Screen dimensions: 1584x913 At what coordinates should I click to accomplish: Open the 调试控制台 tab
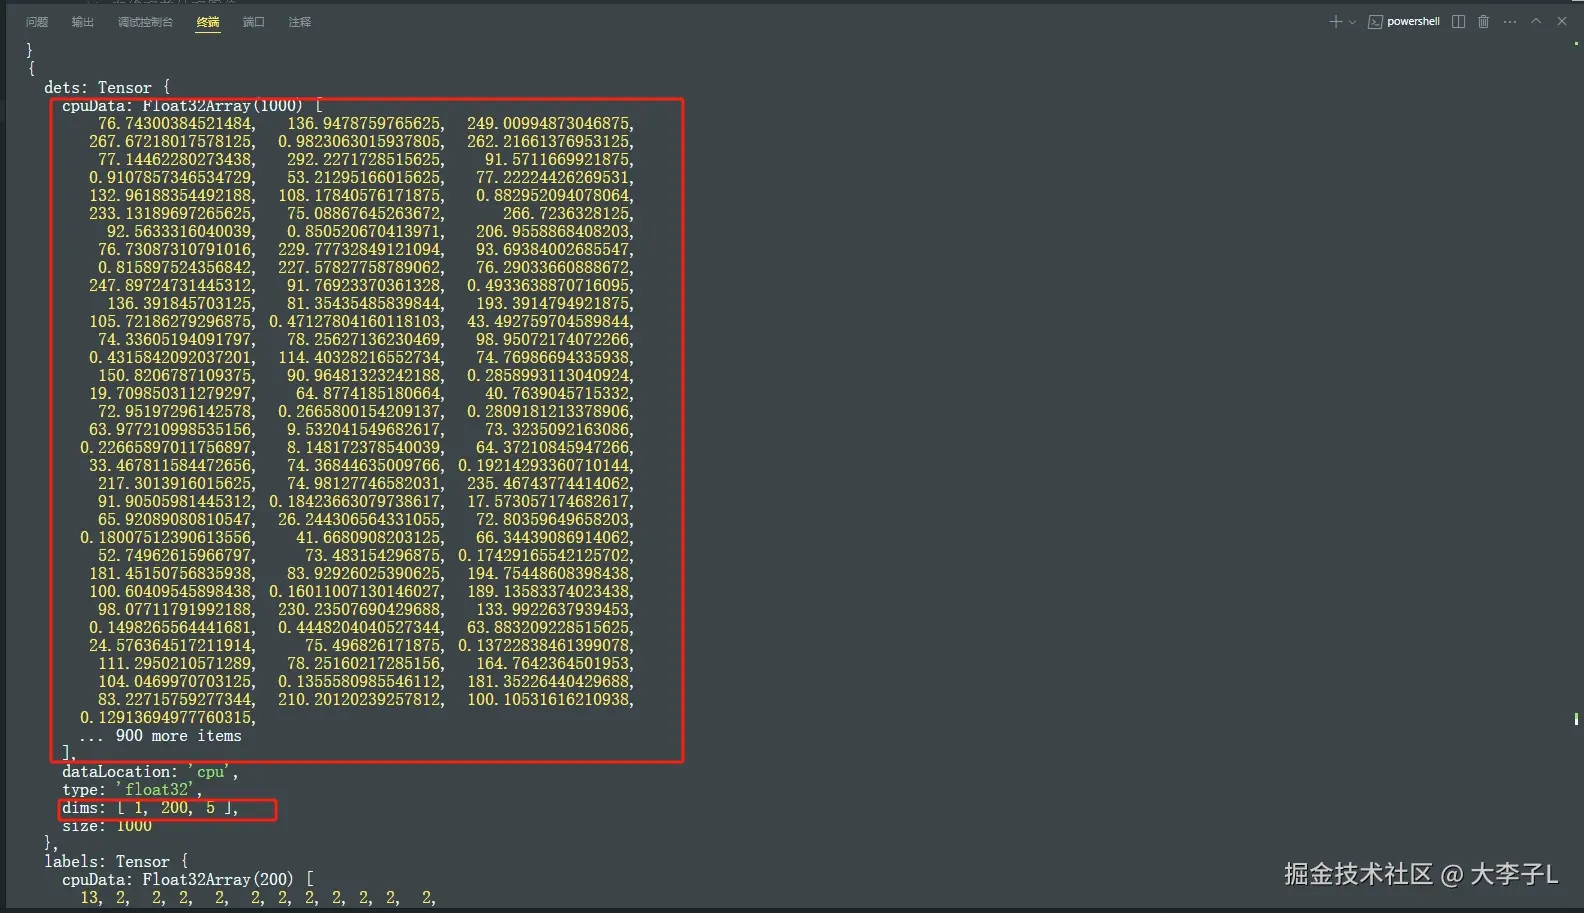click(x=145, y=22)
